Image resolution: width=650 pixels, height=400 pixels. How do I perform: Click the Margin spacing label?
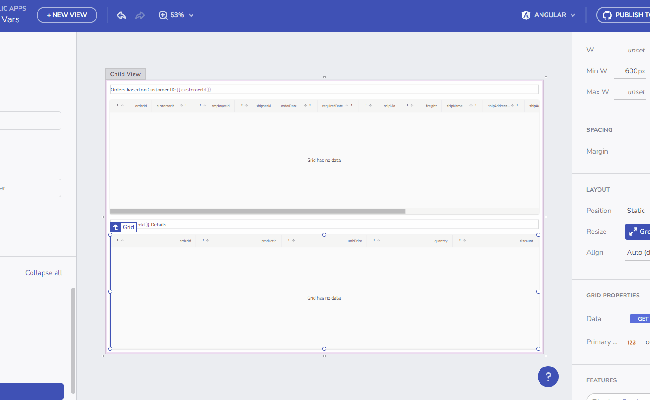[597, 151]
